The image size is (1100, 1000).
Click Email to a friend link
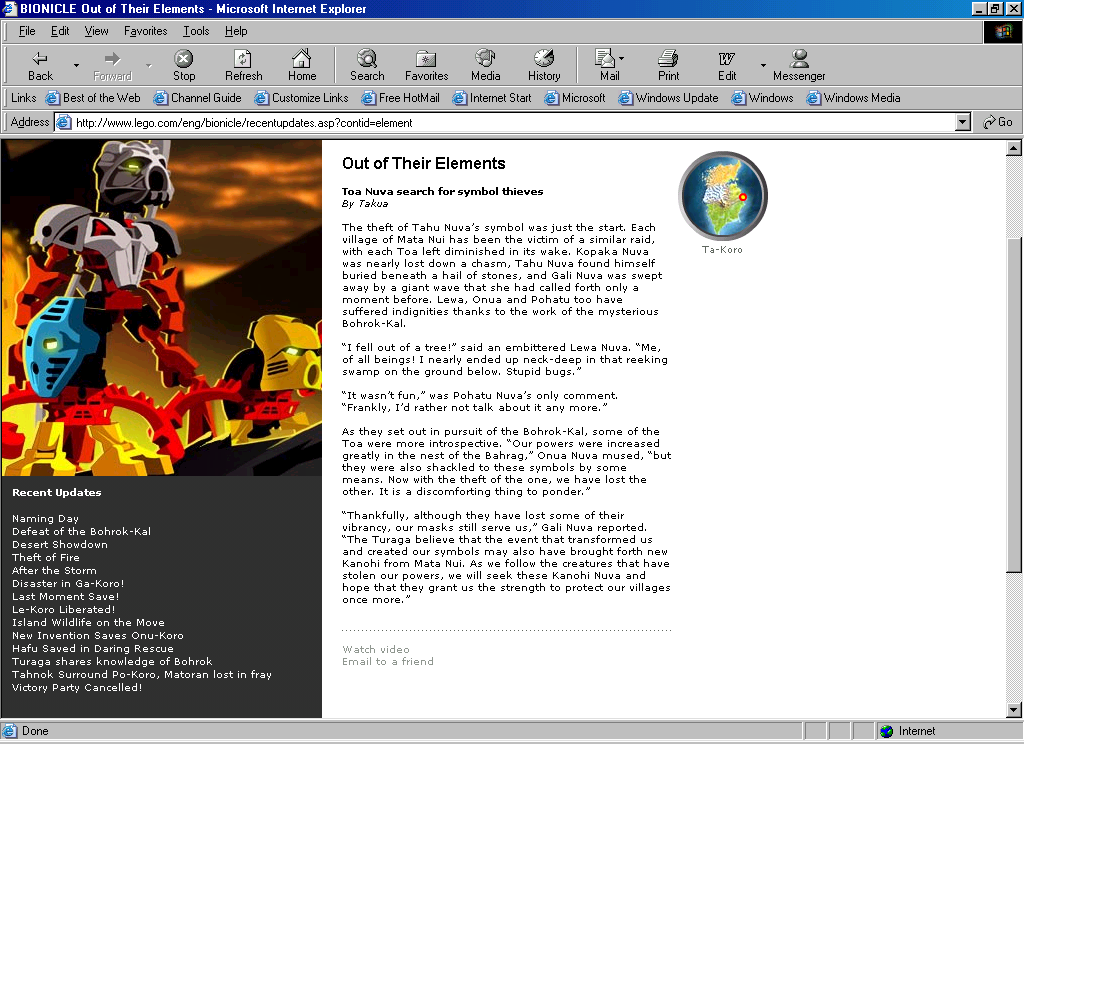(x=388, y=661)
